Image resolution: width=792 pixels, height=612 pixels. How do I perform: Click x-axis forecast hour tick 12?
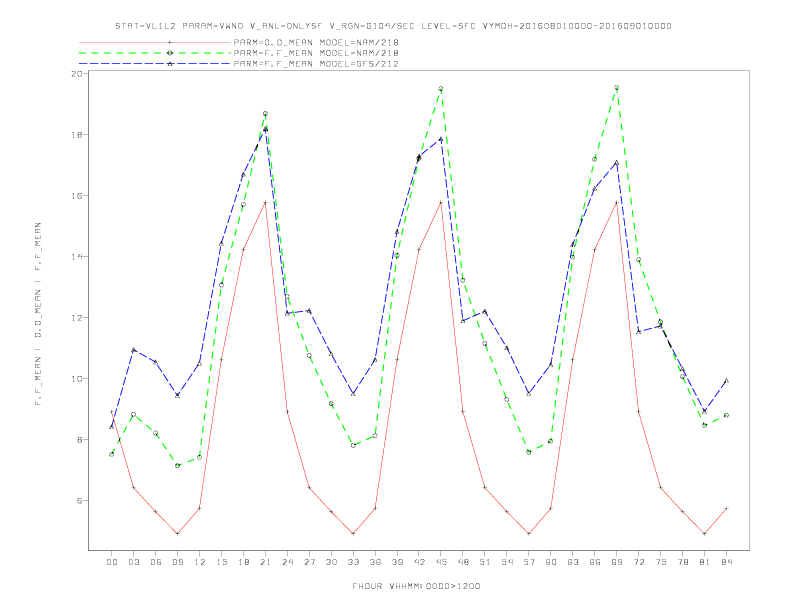[x=200, y=562]
